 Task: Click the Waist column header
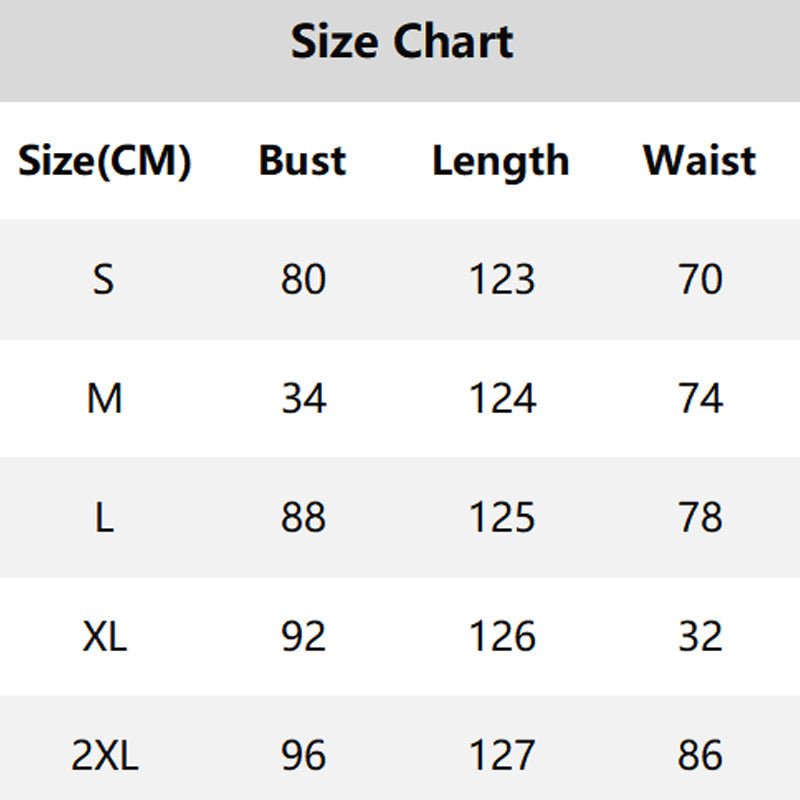coord(699,161)
